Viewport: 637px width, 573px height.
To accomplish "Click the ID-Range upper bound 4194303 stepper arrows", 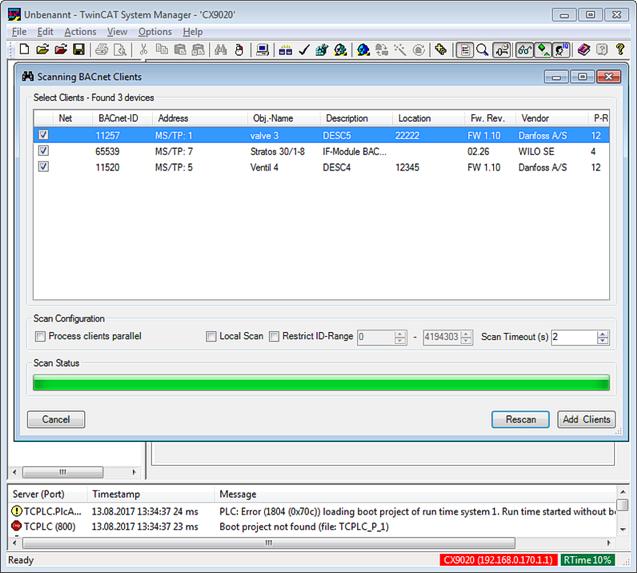I will 466,337.
